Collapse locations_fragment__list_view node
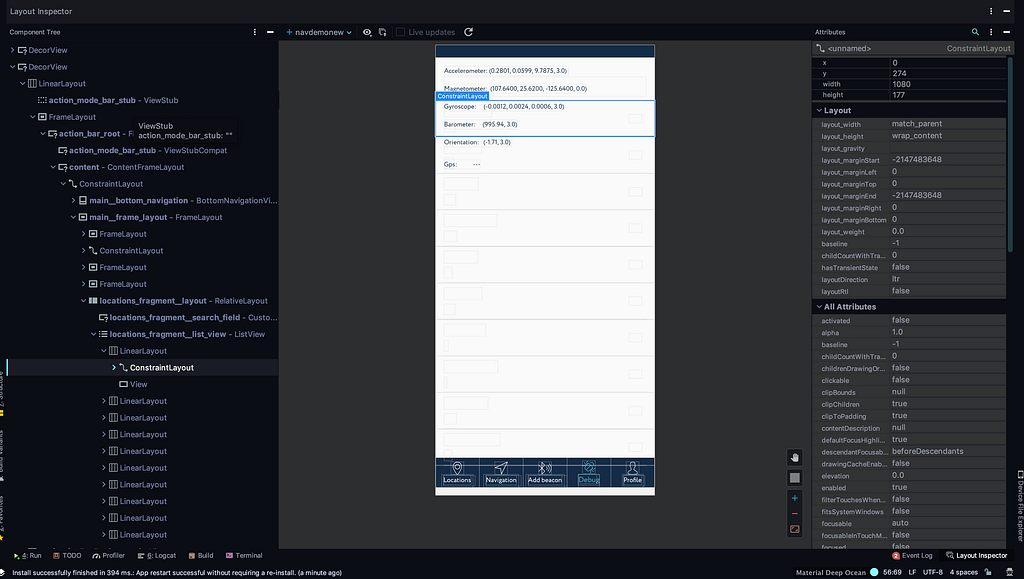 (93, 334)
